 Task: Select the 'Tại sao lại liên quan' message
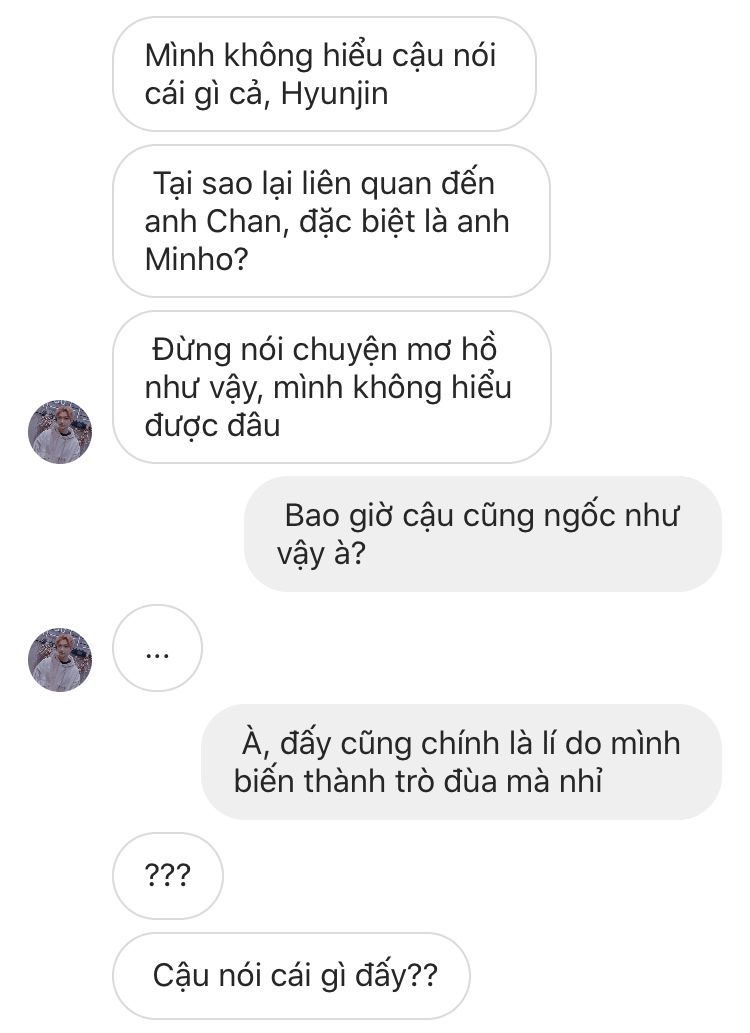point(331,221)
